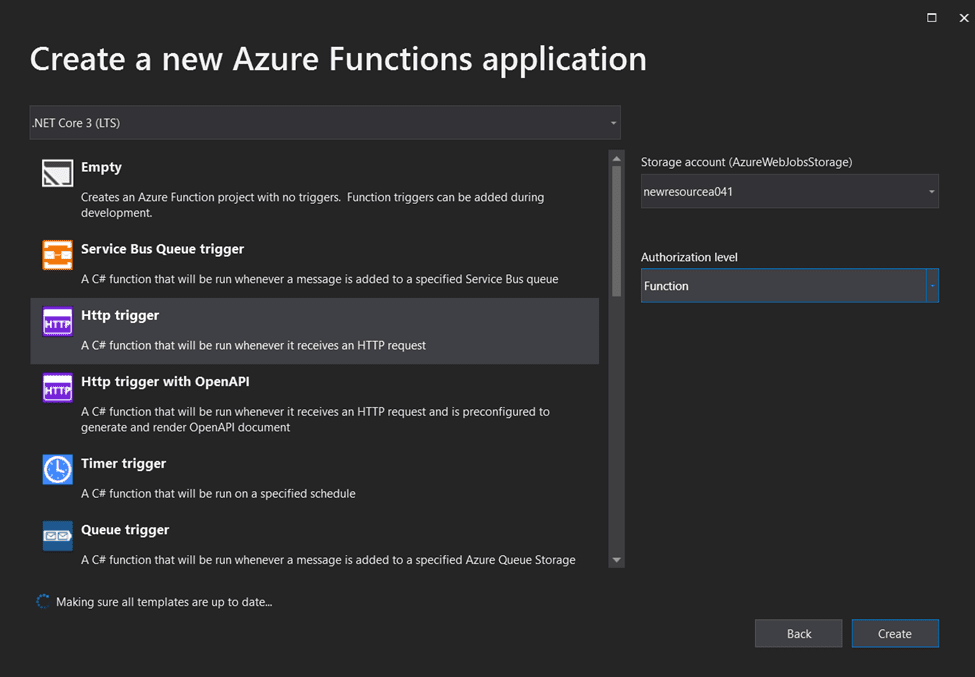Go Back to the previous step
Viewport: 975px width, 677px height.
[799, 634]
